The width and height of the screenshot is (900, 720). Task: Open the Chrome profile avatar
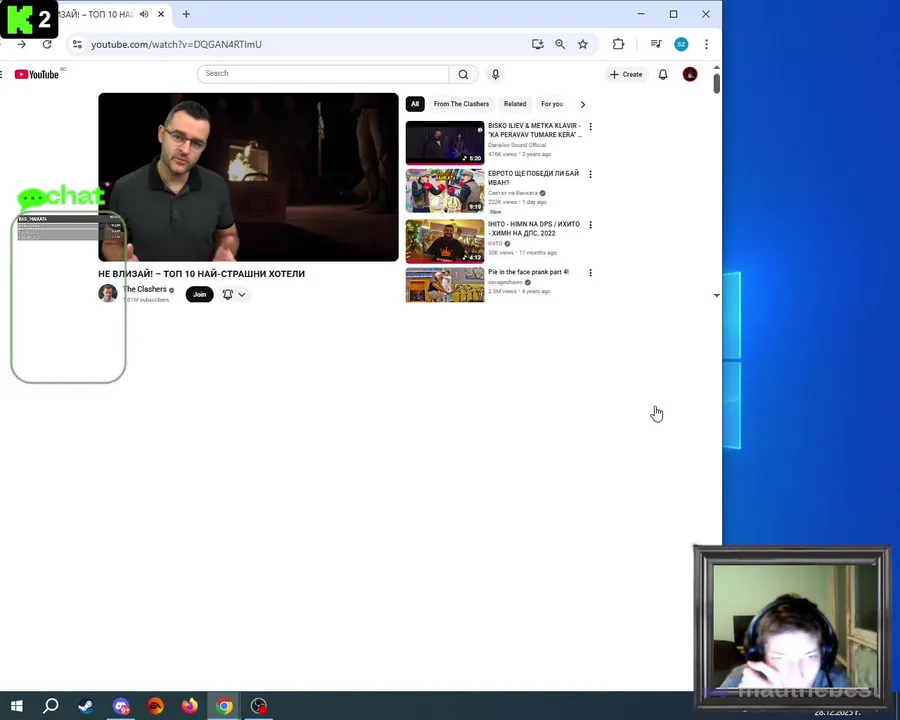[x=681, y=44]
